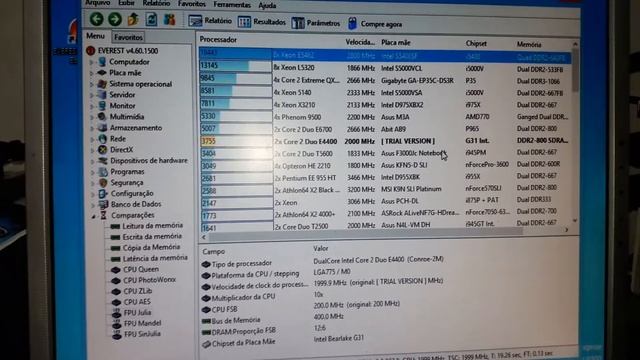Click the Multimídia icon in tree
This screenshot has width=640, height=360.
click(102, 117)
